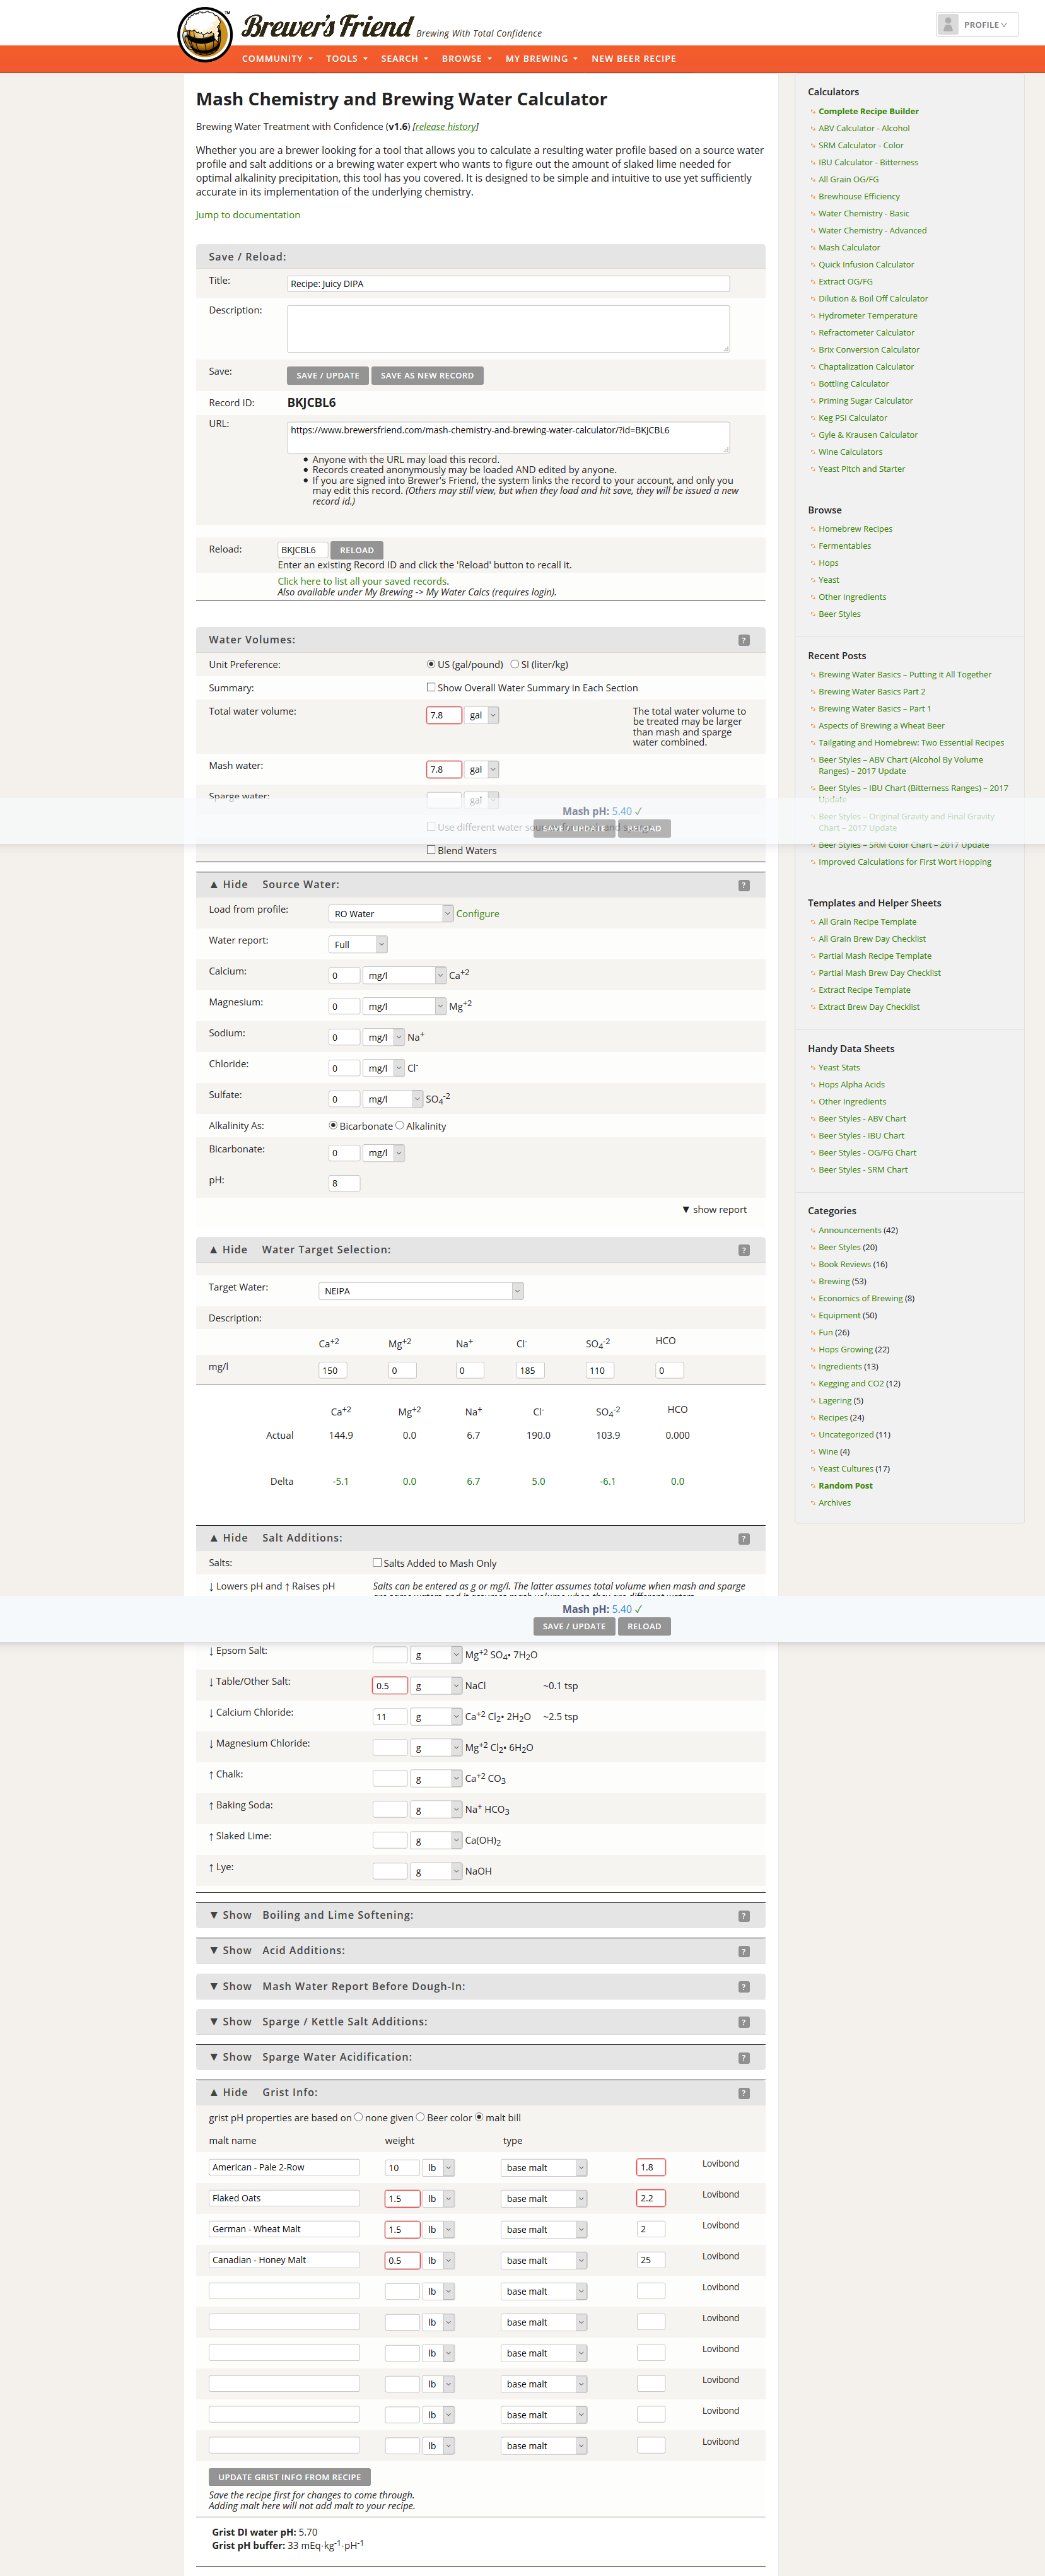This screenshot has width=1045, height=2576.
Task: Click the American - Pale 2-Row malt name
Action: [284, 2167]
